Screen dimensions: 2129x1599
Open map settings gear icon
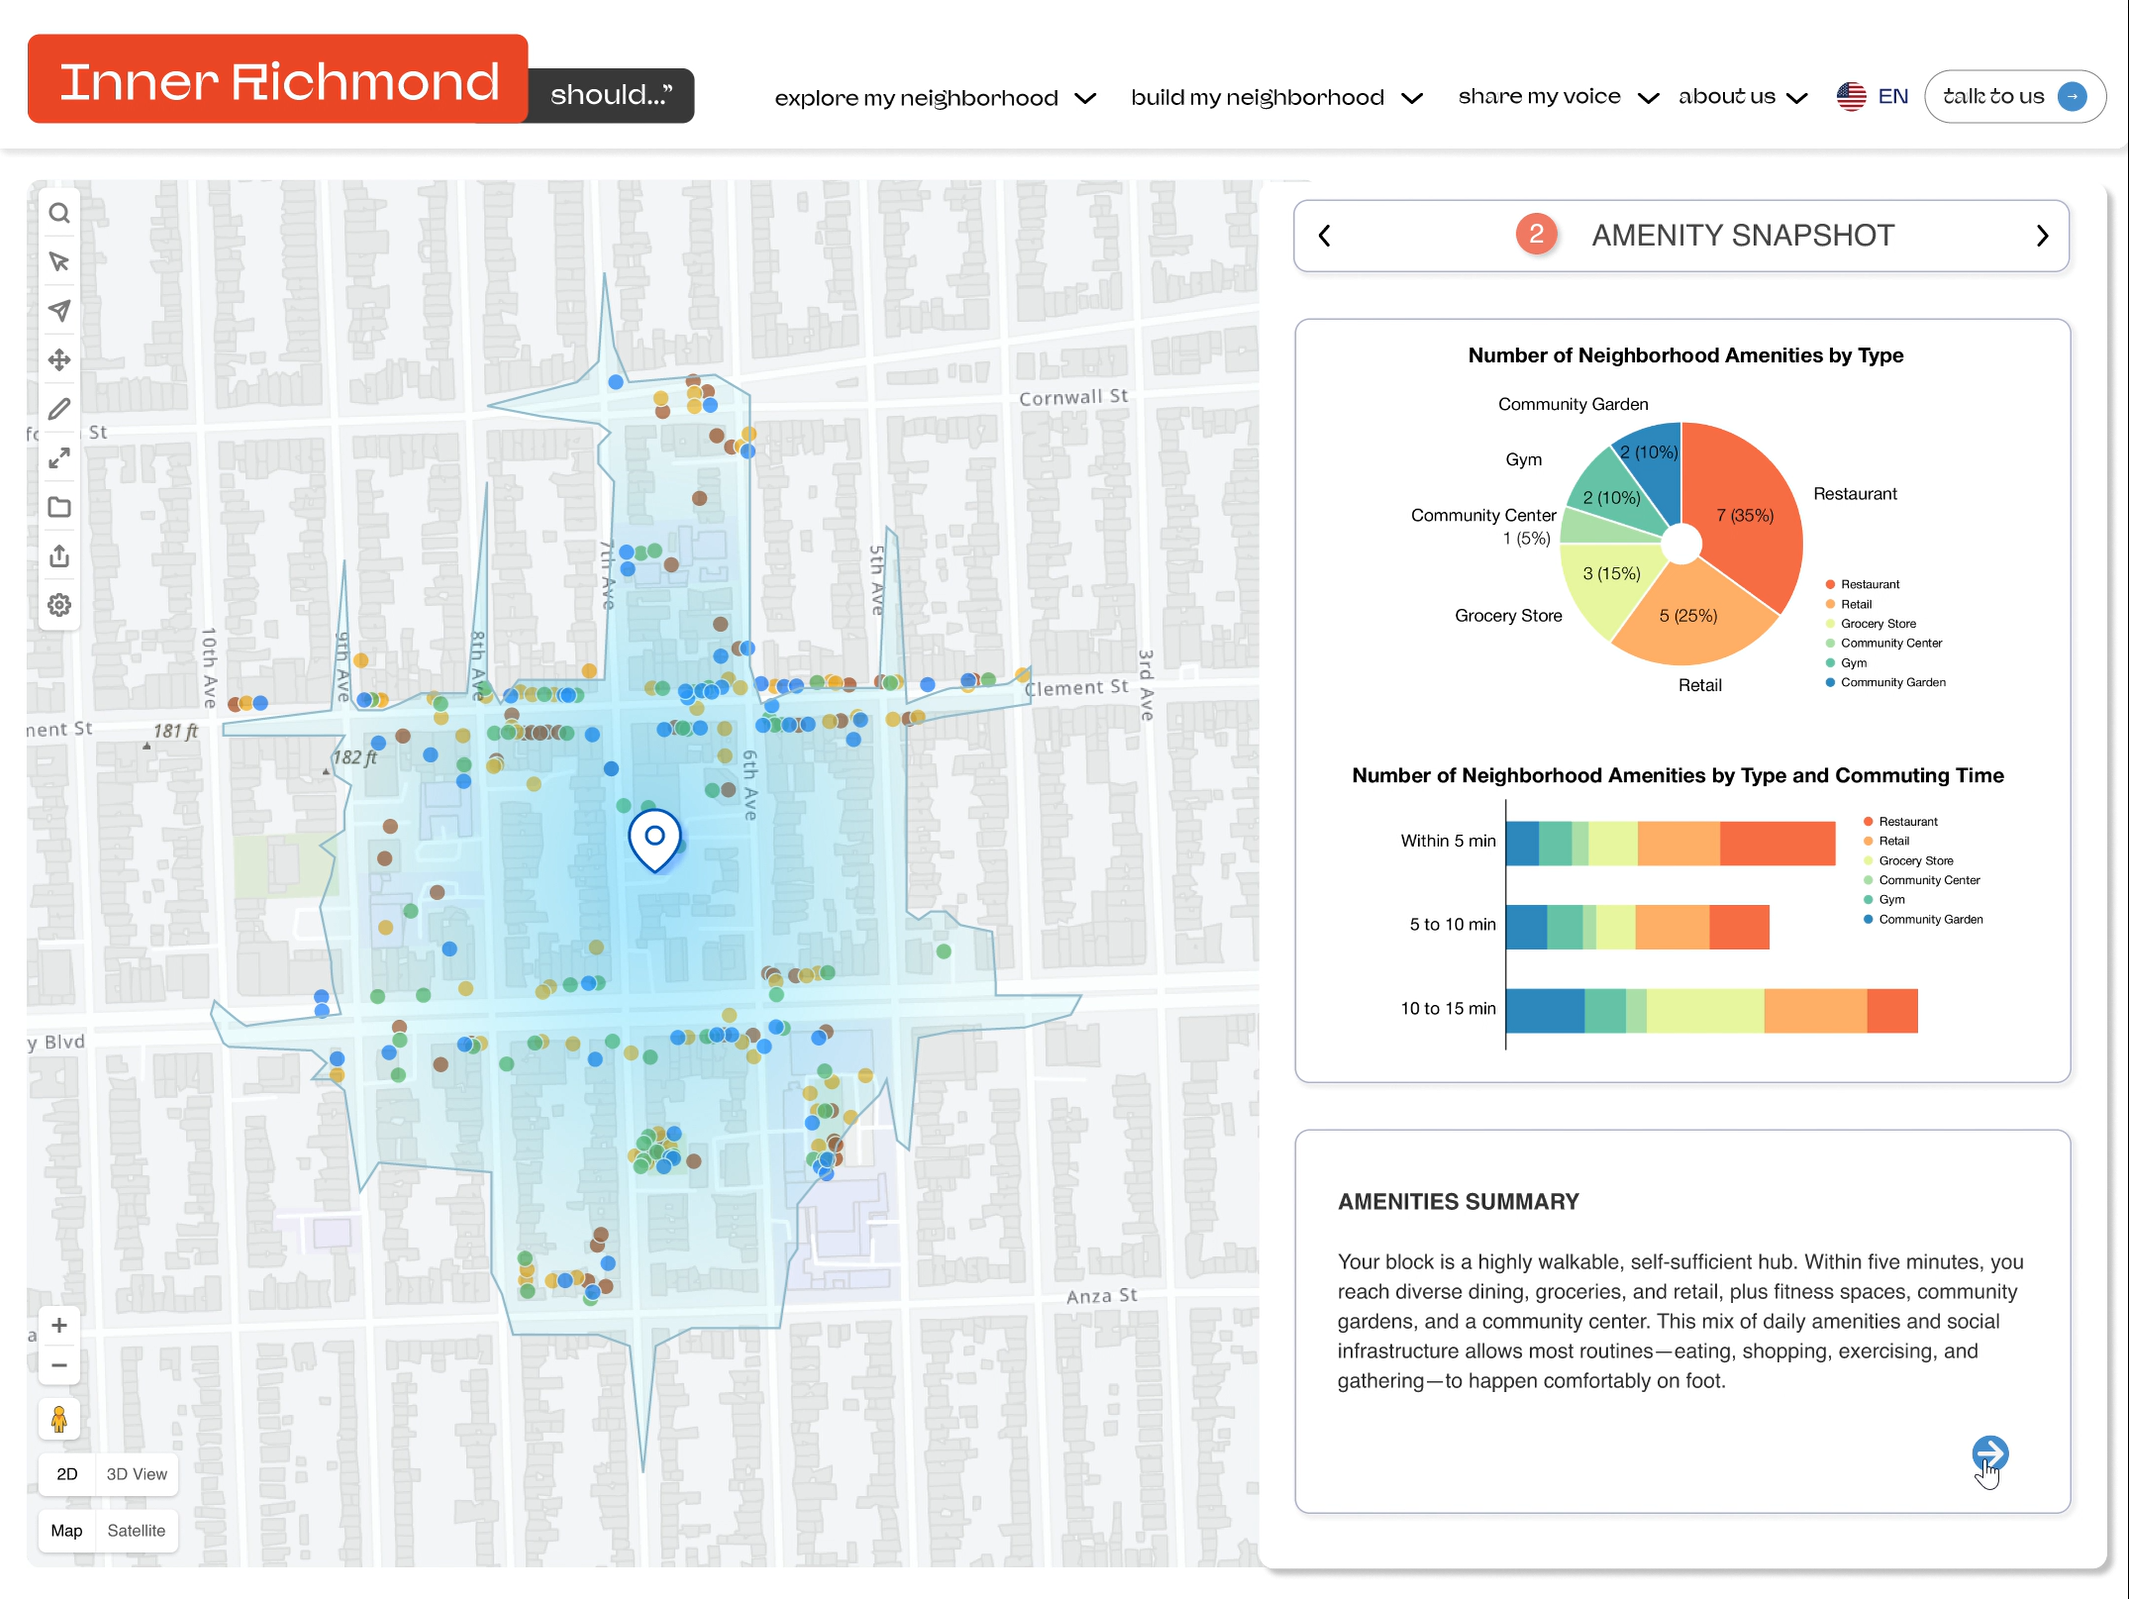pyautogui.click(x=59, y=605)
